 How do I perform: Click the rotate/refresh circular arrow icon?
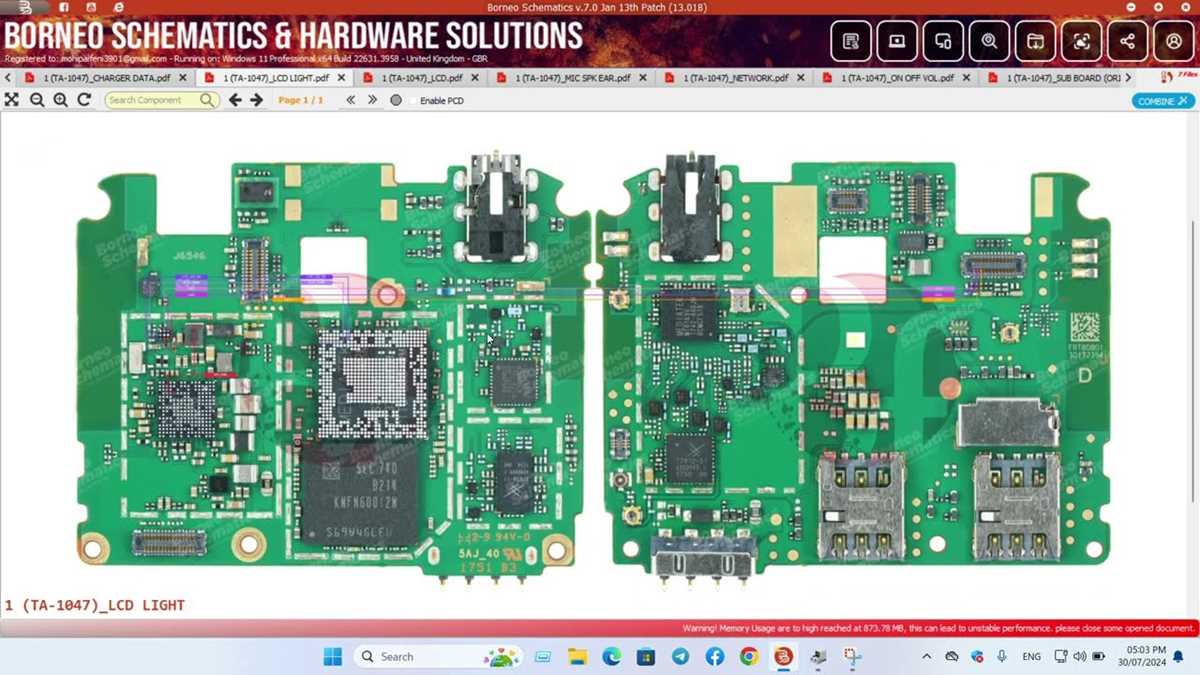coord(84,100)
